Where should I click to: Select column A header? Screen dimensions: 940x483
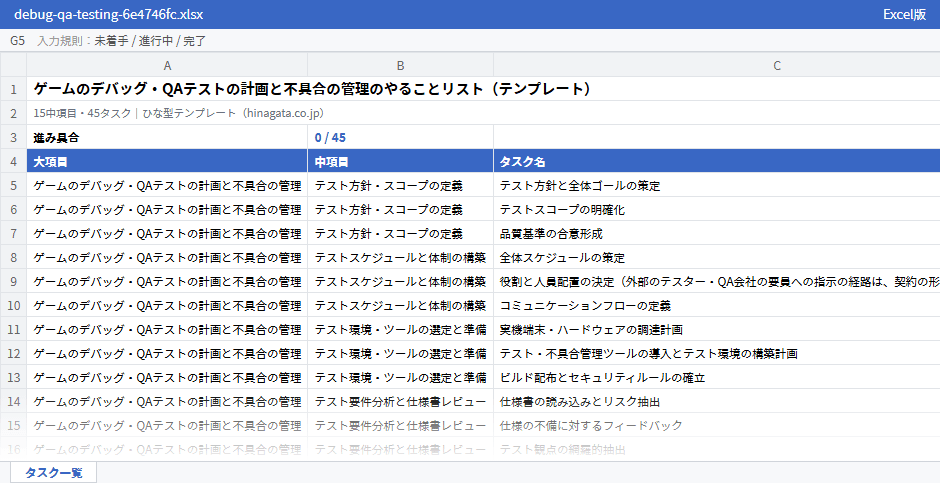point(167,65)
